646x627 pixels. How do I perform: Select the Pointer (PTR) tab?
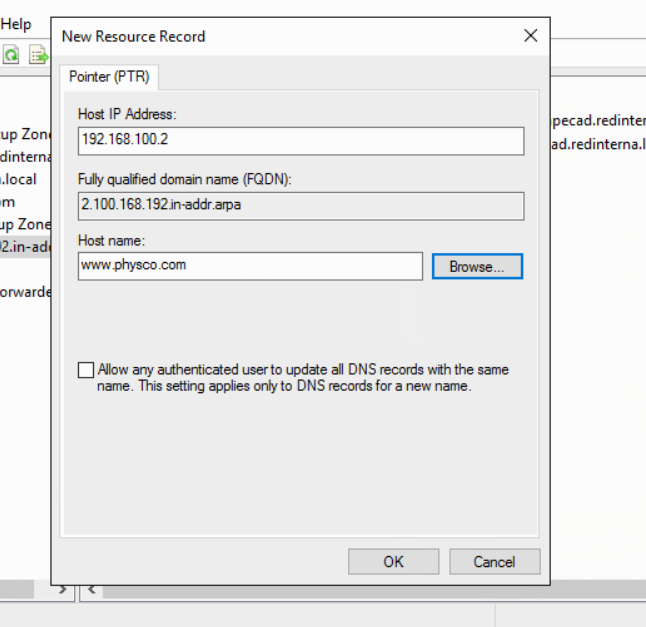(109, 77)
